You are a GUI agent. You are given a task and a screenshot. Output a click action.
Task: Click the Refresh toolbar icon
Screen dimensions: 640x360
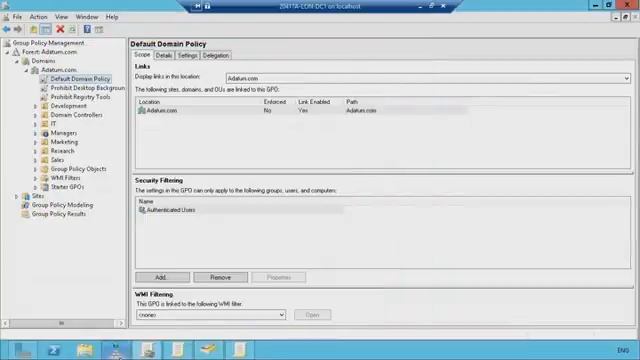click(x=72, y=29)
